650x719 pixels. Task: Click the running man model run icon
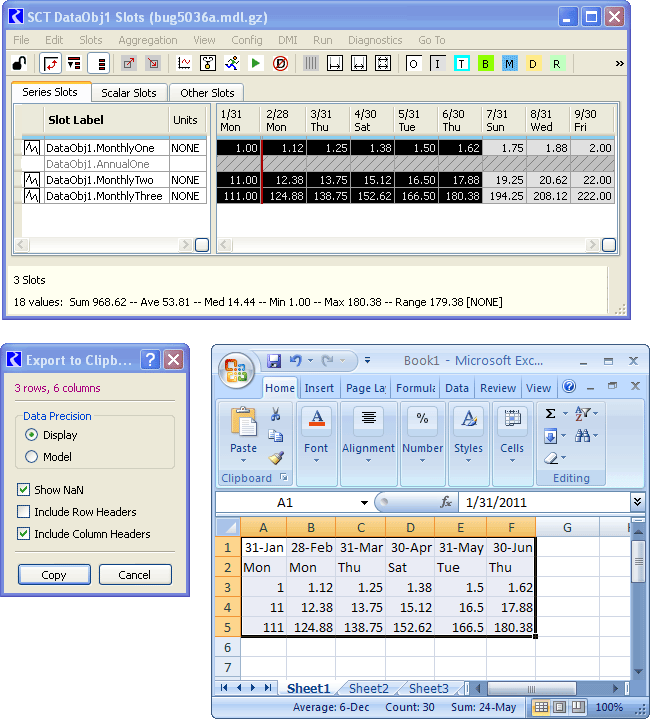[x=232, y=63]
